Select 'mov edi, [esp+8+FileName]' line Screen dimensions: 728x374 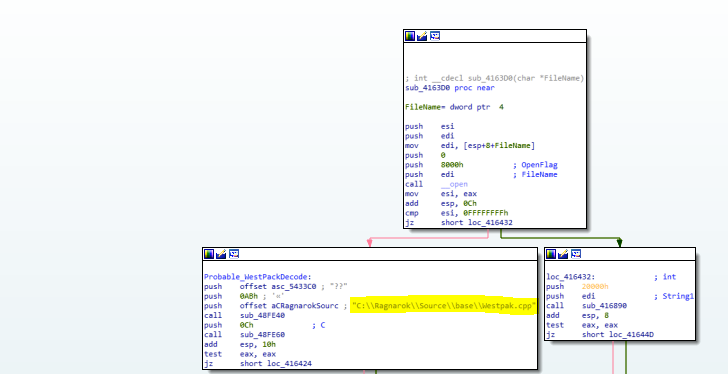click(x=470, y=146)
